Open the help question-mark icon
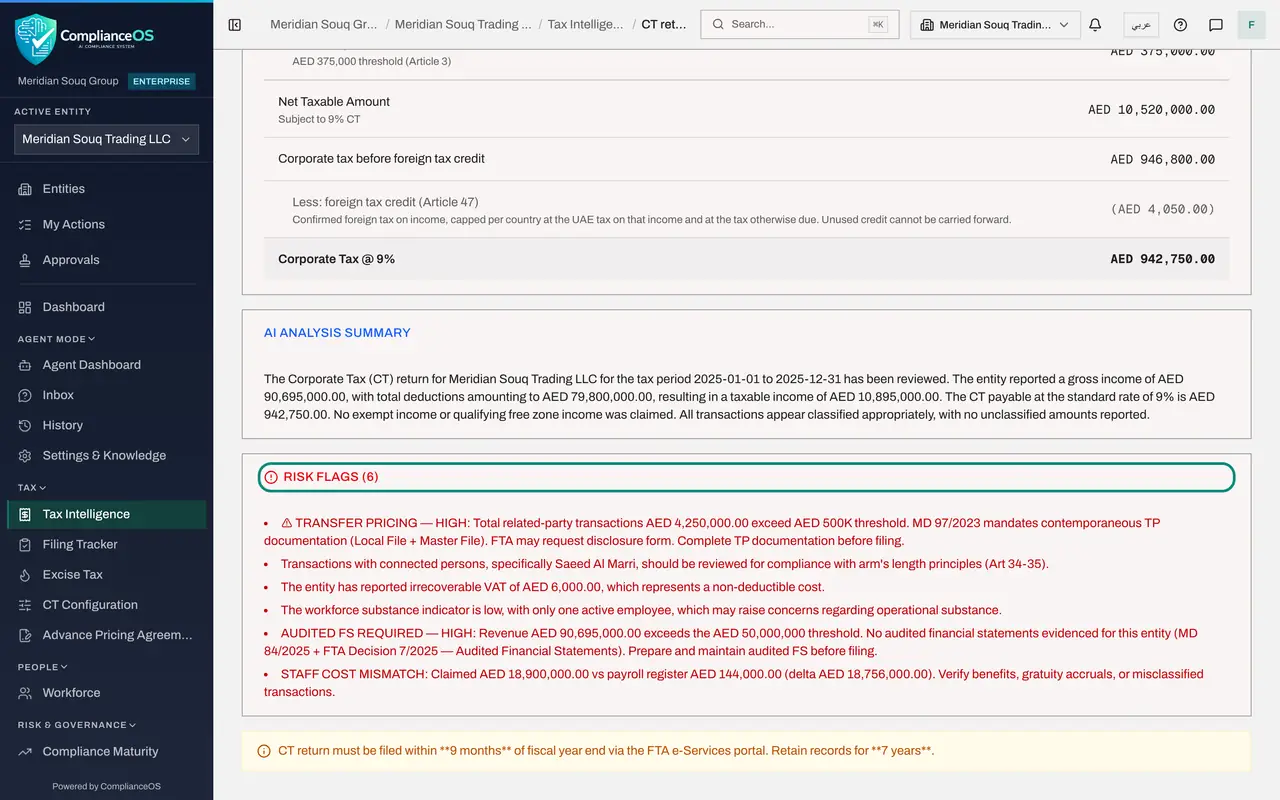Viewport: 1280px width, 800px height. click(x=1180, y=24)
